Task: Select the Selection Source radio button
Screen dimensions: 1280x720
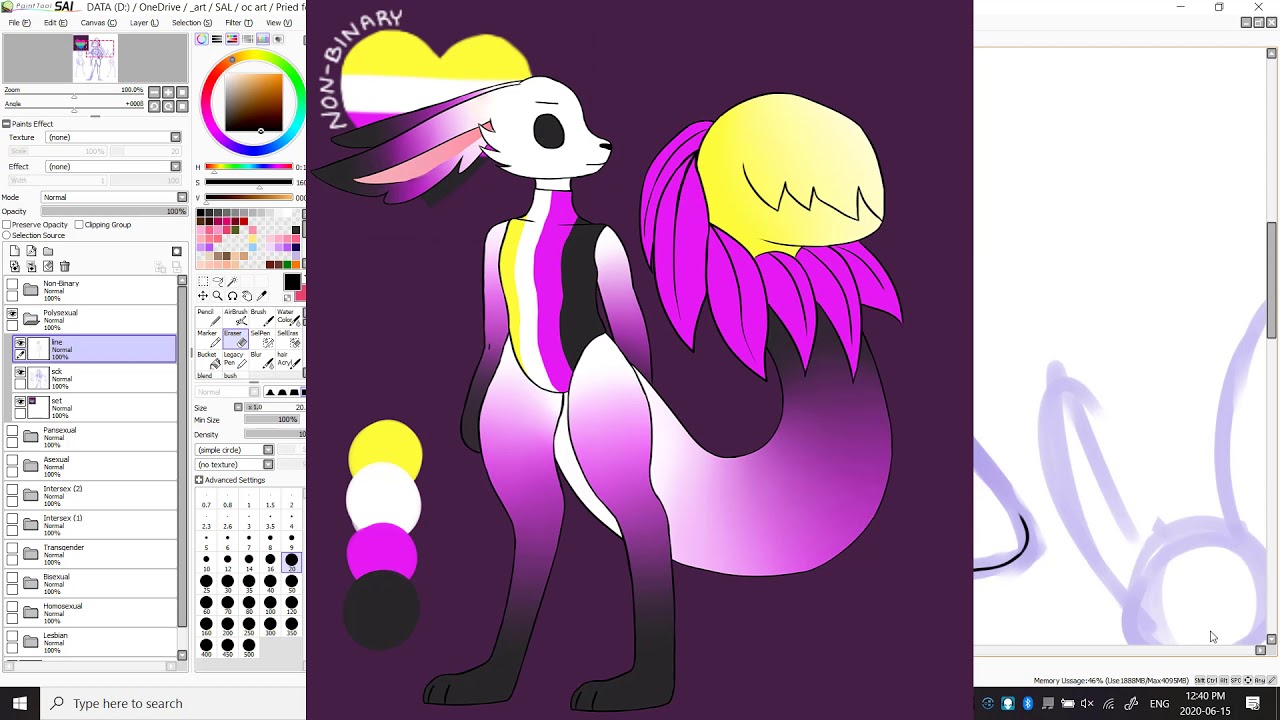Action: pyautogui.click(x=6, y=236)
